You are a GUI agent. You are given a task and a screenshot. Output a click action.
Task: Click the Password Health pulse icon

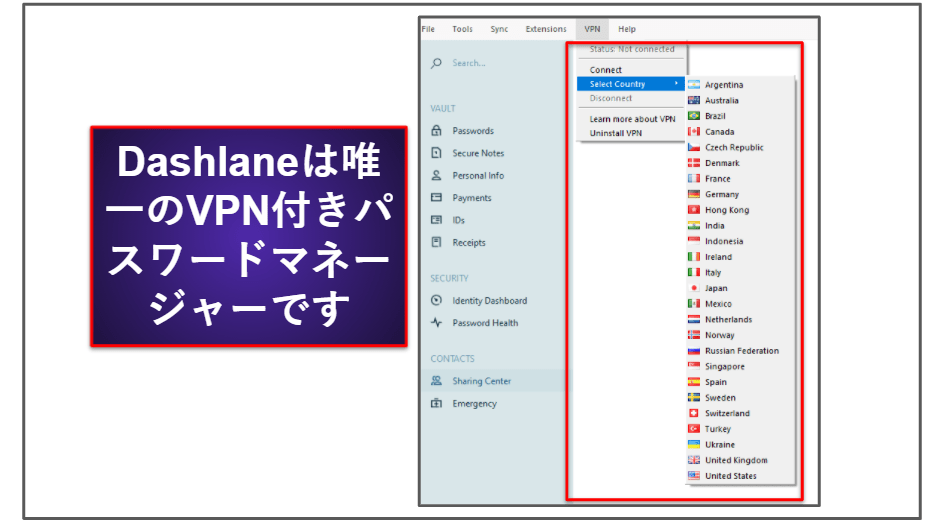point(437,322)
